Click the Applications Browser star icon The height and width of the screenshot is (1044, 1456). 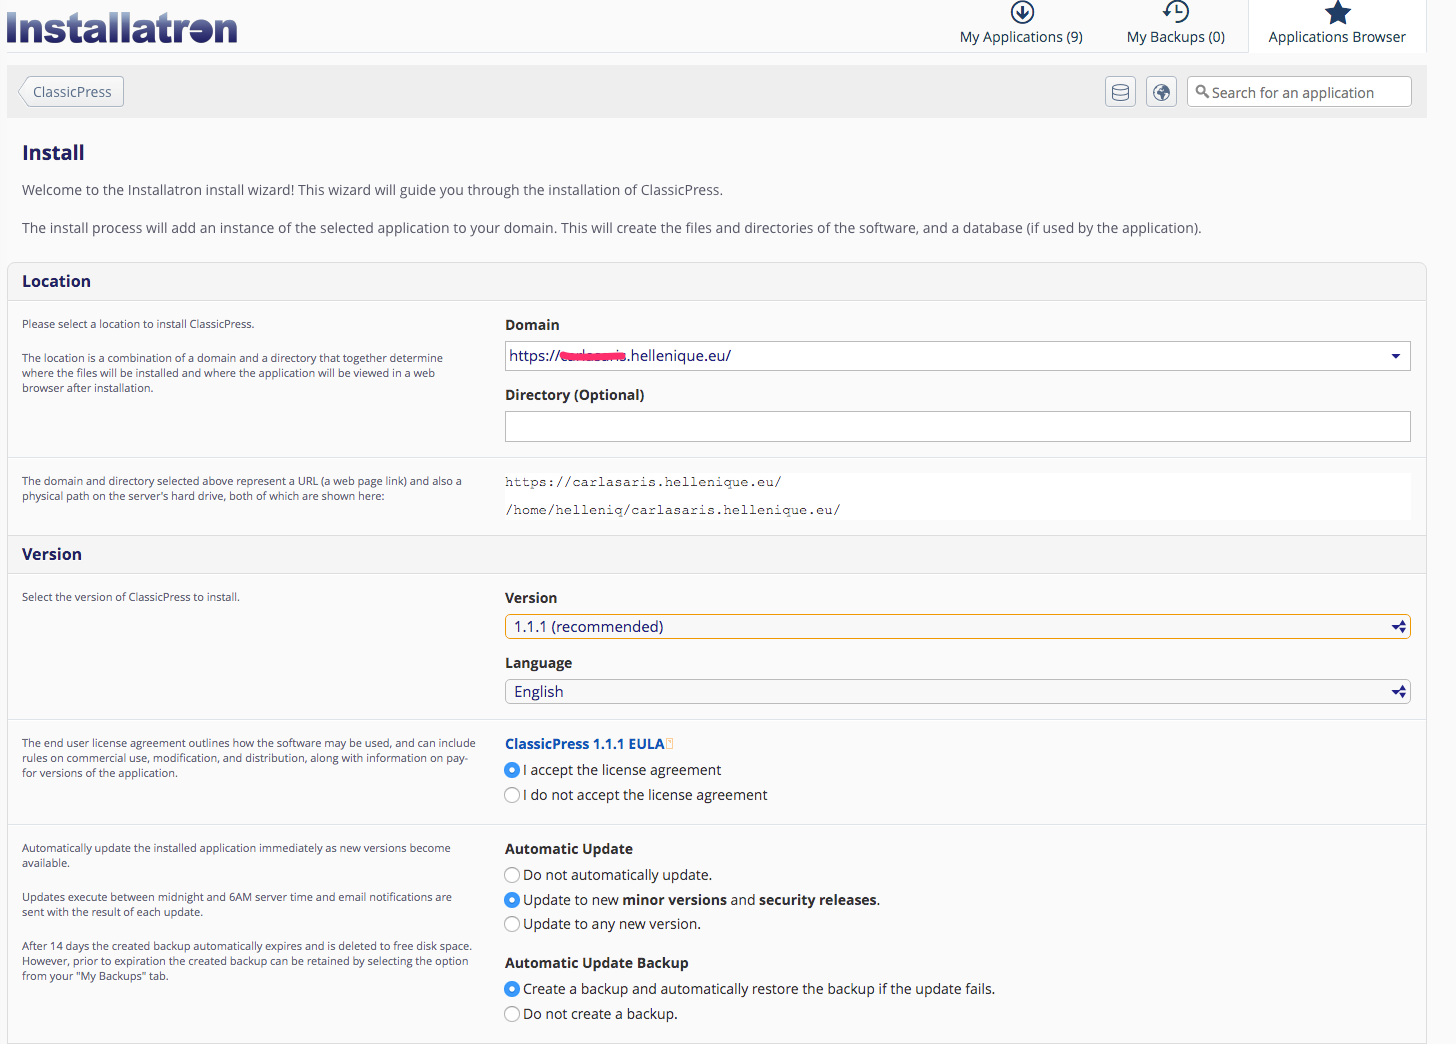coord(1337,13)
